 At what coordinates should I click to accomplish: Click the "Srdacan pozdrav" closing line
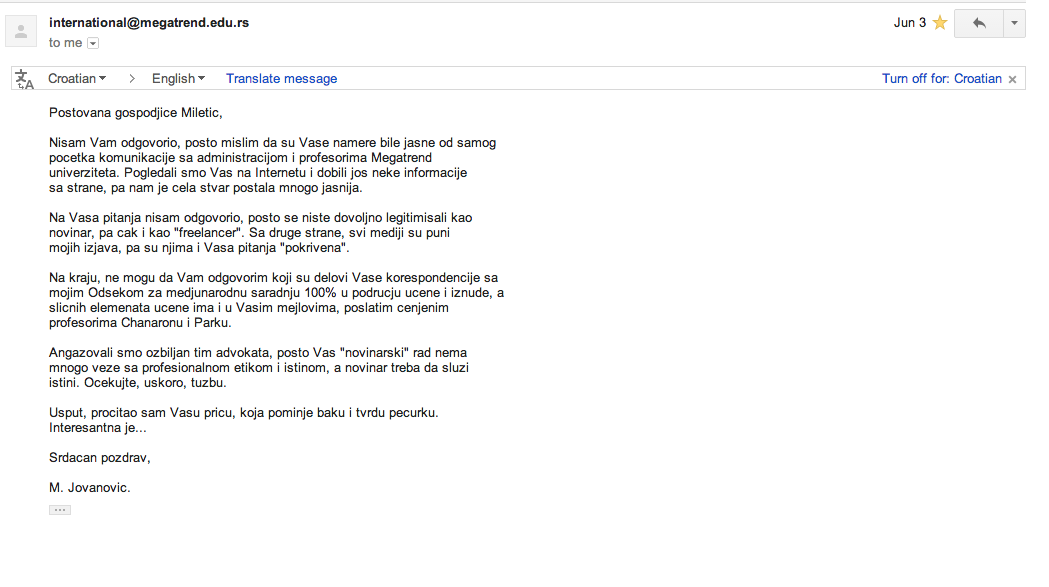(x=100, y=458)
